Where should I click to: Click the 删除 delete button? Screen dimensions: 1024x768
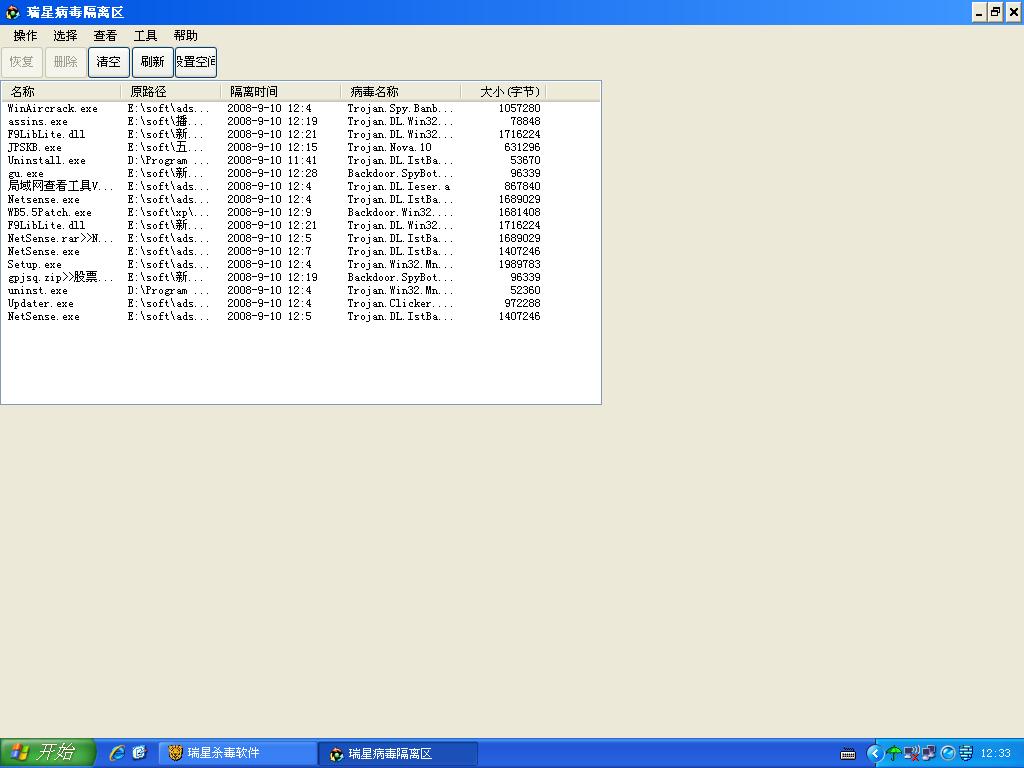point(65,62)
